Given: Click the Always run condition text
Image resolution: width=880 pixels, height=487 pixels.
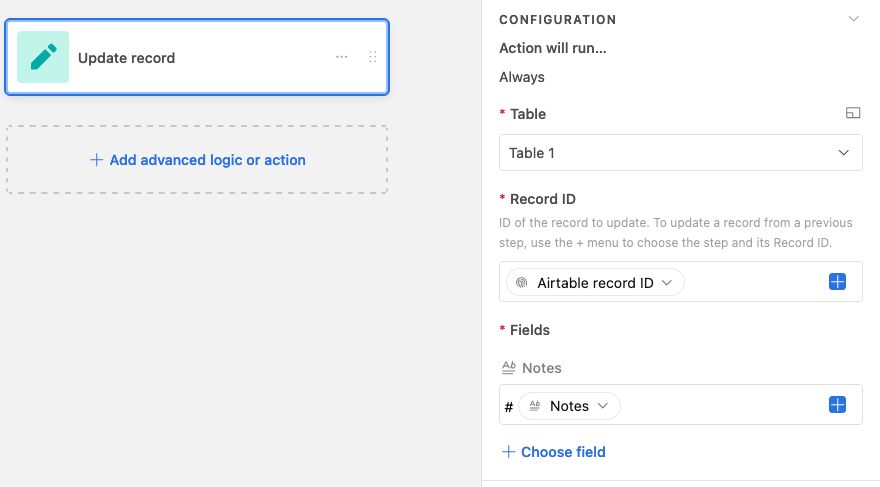Looking at the screenshot, I should (522, 77).
